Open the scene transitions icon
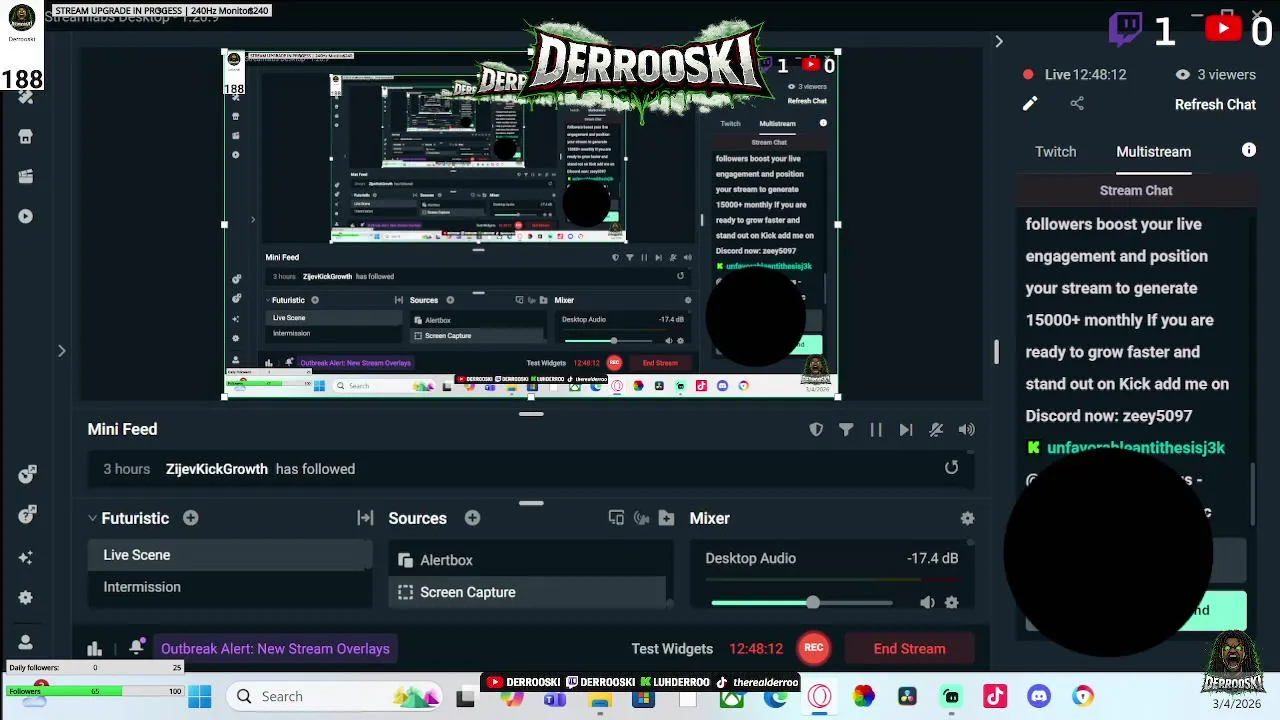The height and width of the screenshot is (720, 1280). tap(365, 518)
